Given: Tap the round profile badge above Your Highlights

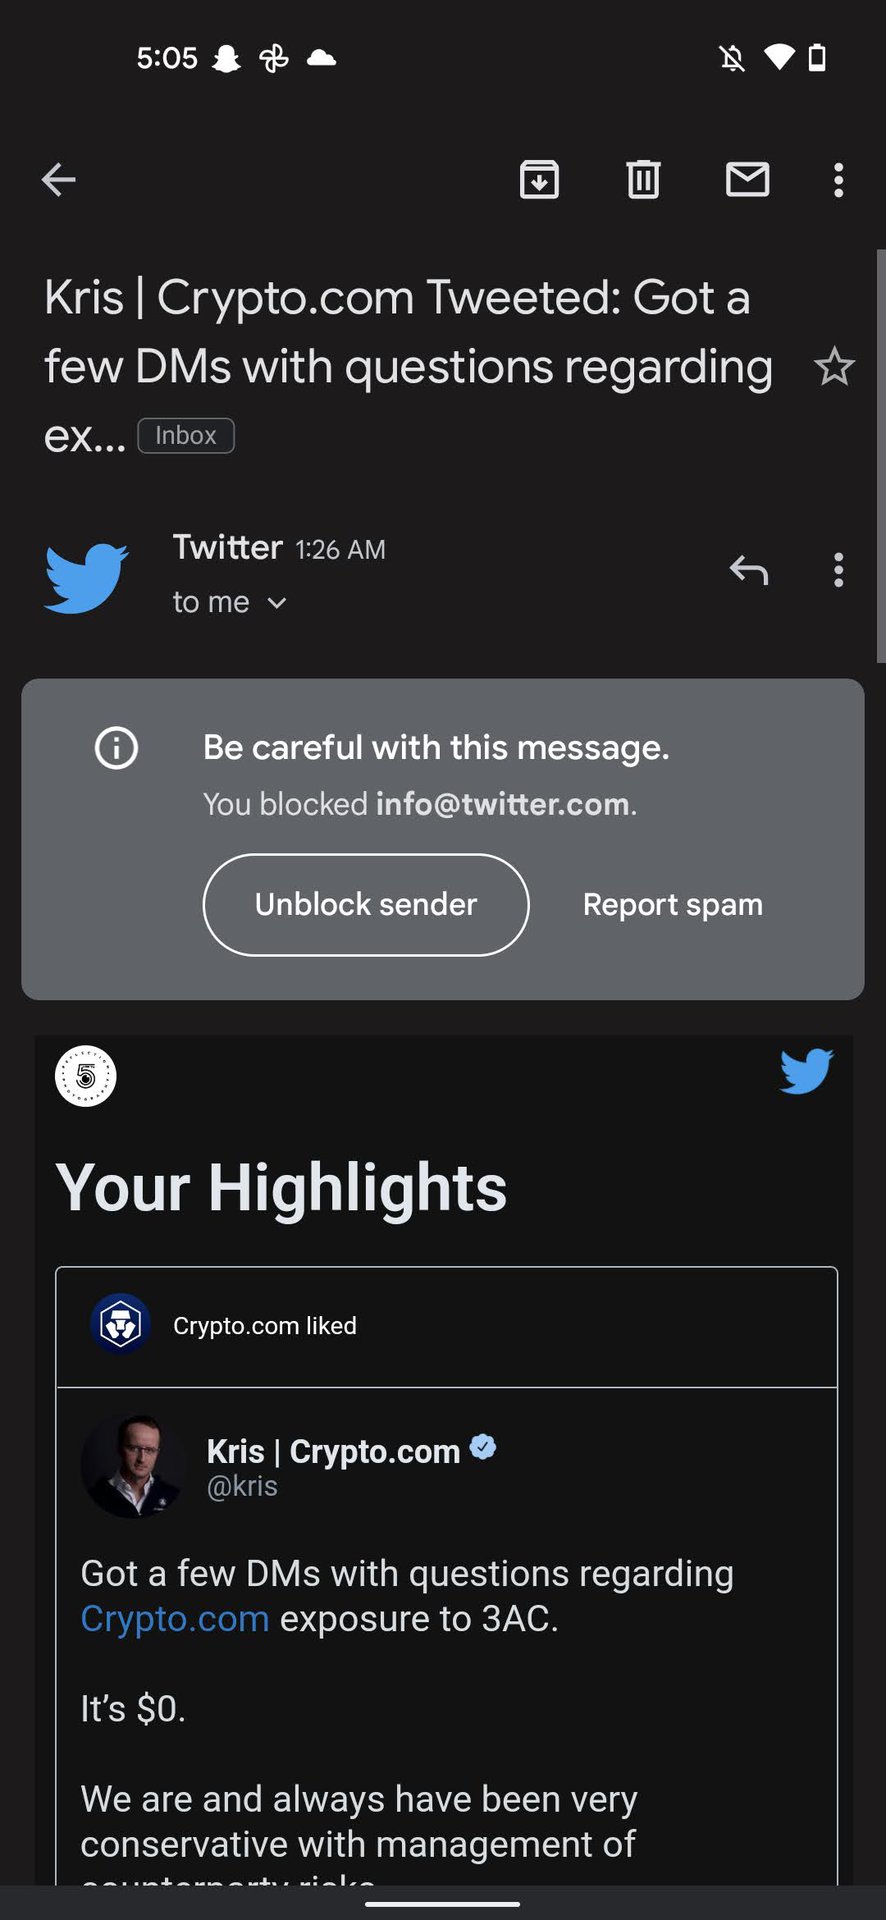Looking at the screenshot, I should [86, 1076].
